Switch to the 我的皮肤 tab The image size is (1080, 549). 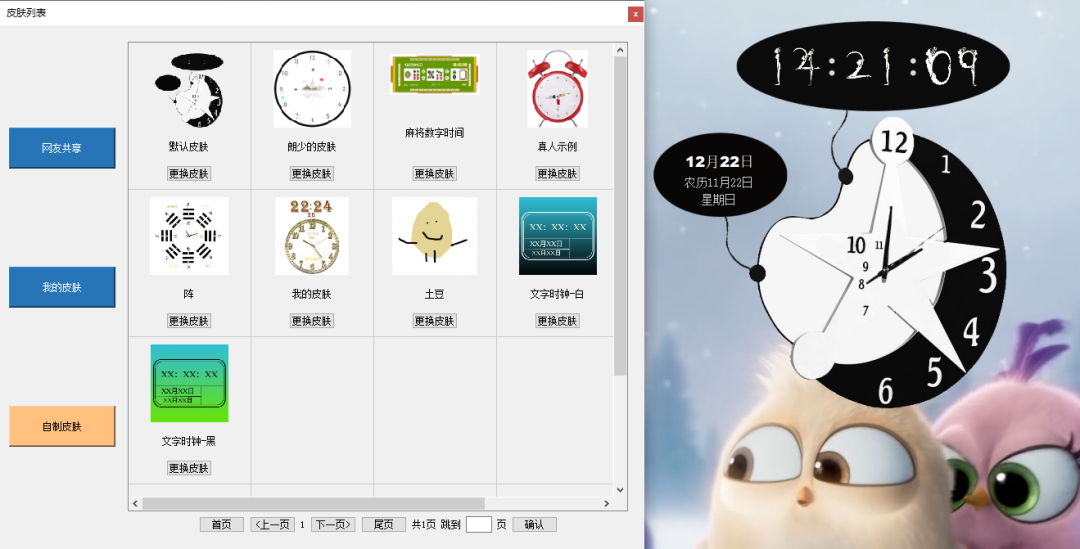click(62, 287)
